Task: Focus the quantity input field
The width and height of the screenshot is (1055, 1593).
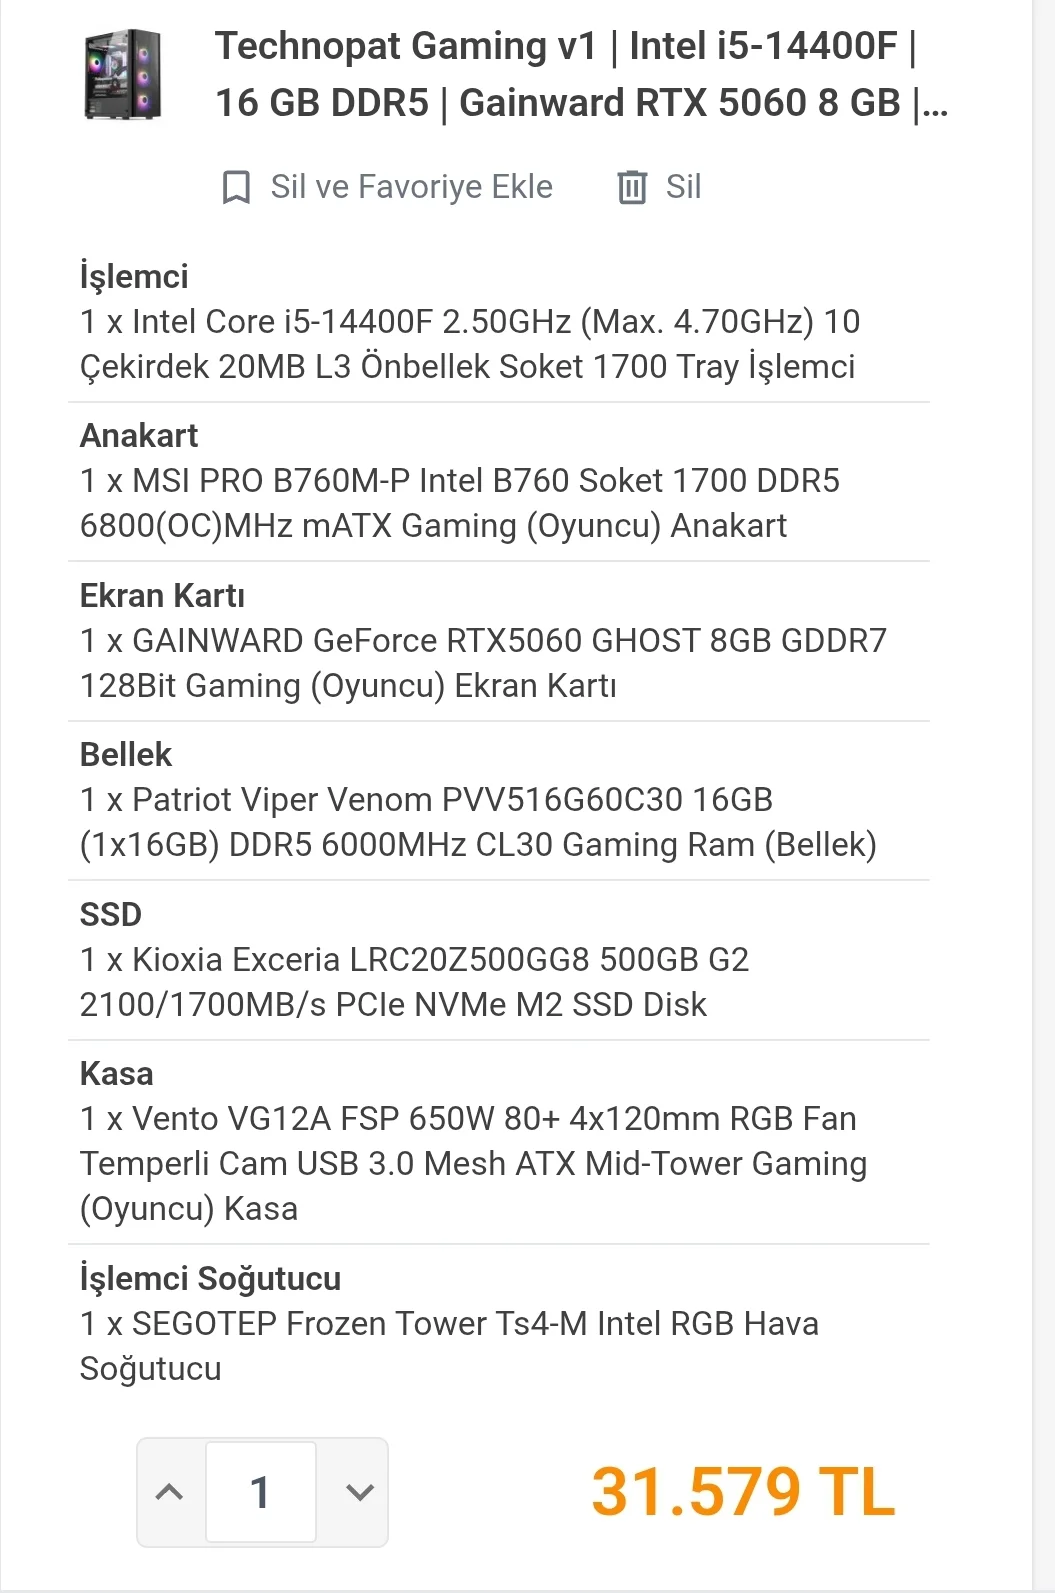Action: click(261, 1492)
